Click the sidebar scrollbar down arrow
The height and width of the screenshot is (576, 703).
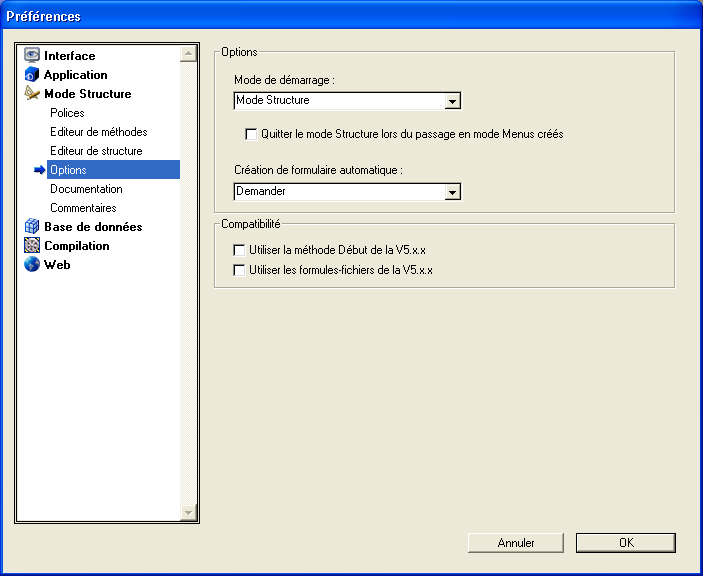tap(188, 512)
